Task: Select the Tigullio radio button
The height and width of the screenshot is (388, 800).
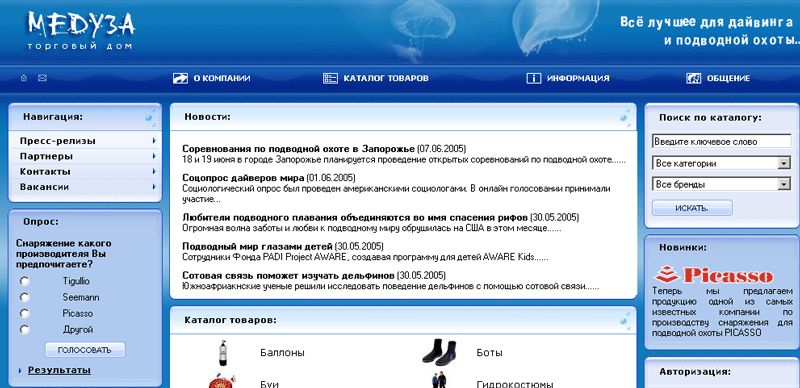Action: pyautogui.click(x=24, y=281)
